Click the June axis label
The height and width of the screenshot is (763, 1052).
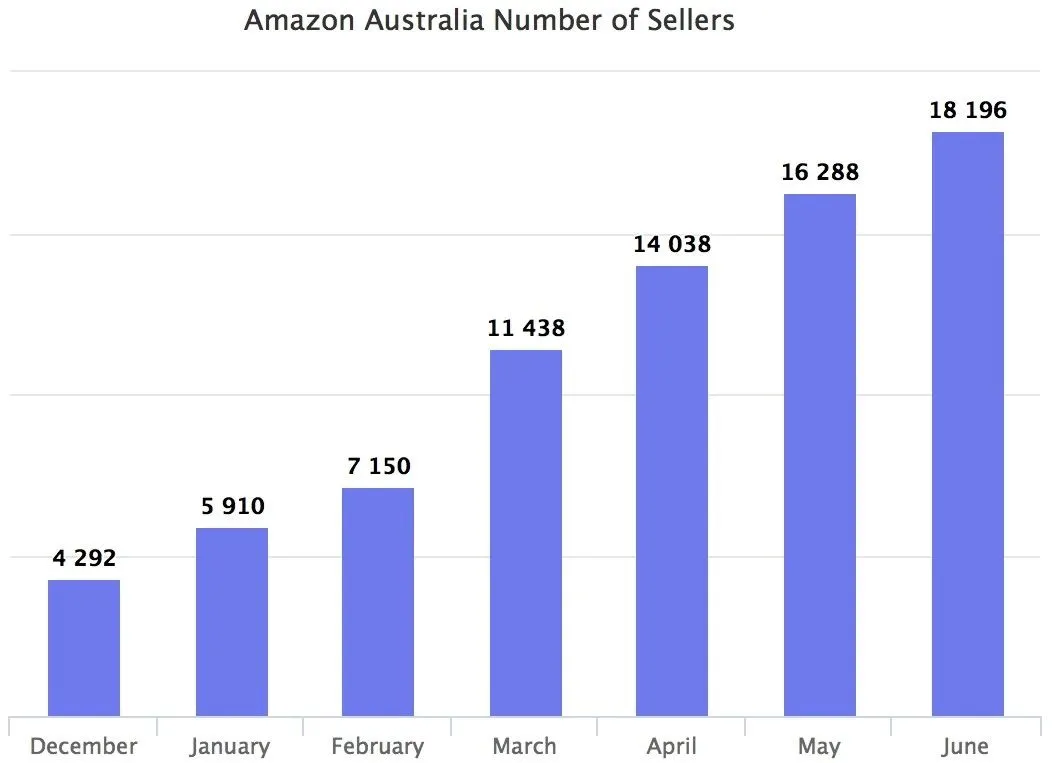965,746
